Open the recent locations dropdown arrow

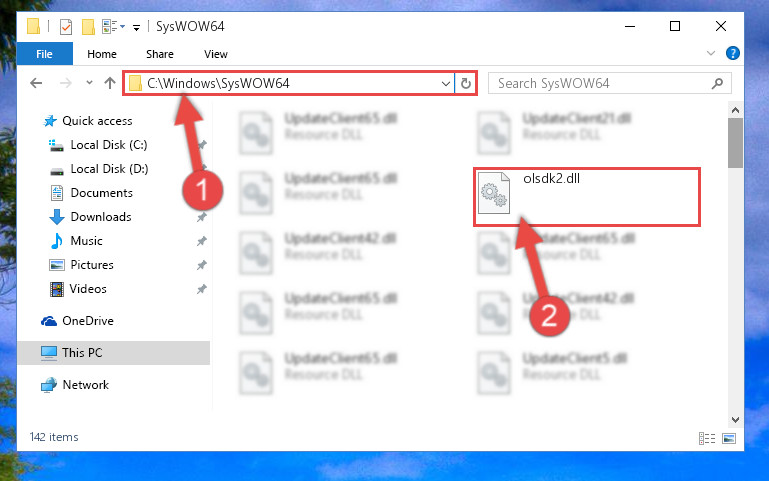(x=89, y=82)
